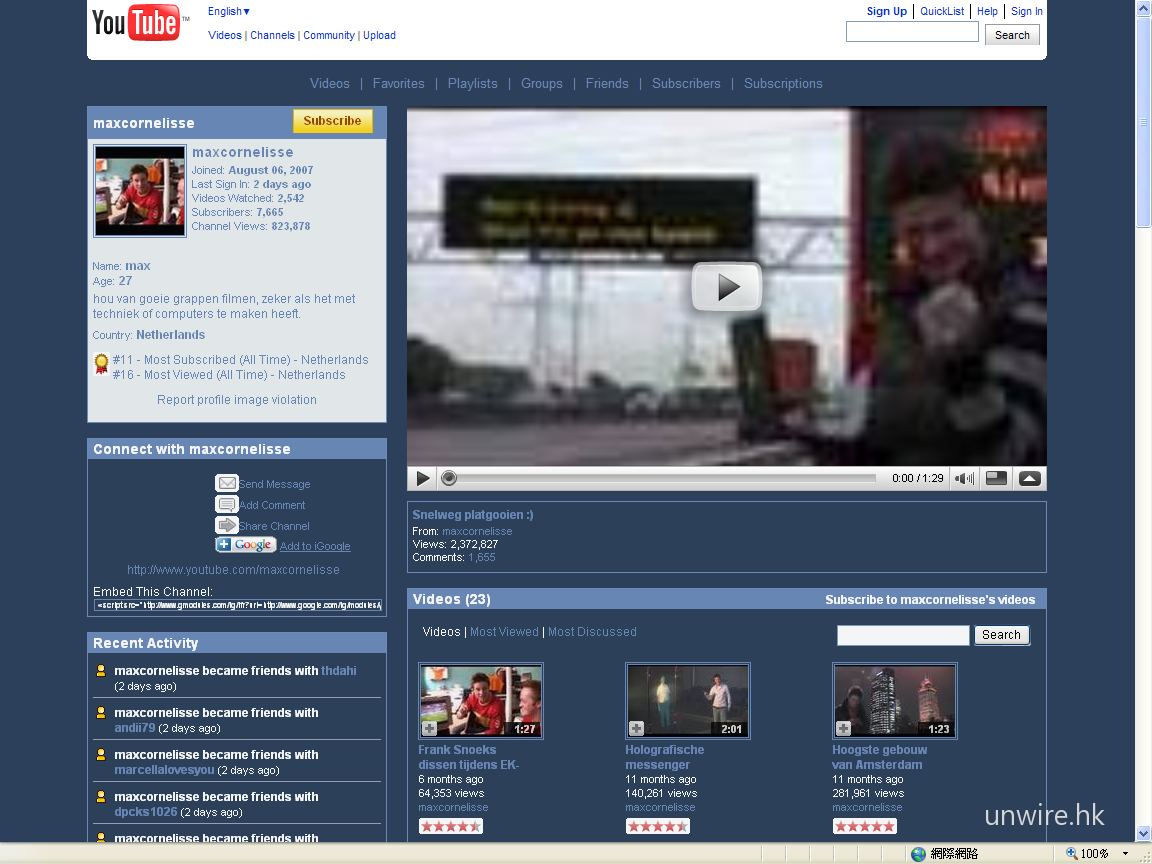Add Holografische messenger video to QuickList

[636, 728]
